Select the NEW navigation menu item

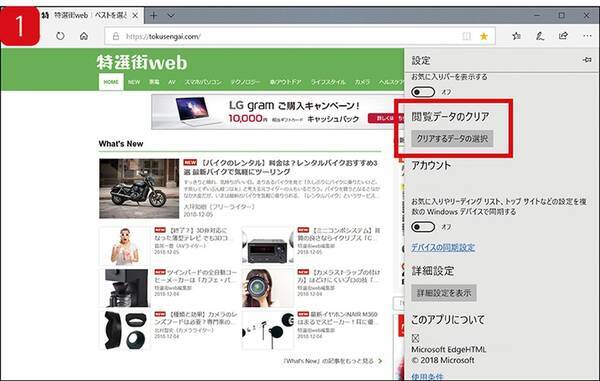click(x=134, y=82)
